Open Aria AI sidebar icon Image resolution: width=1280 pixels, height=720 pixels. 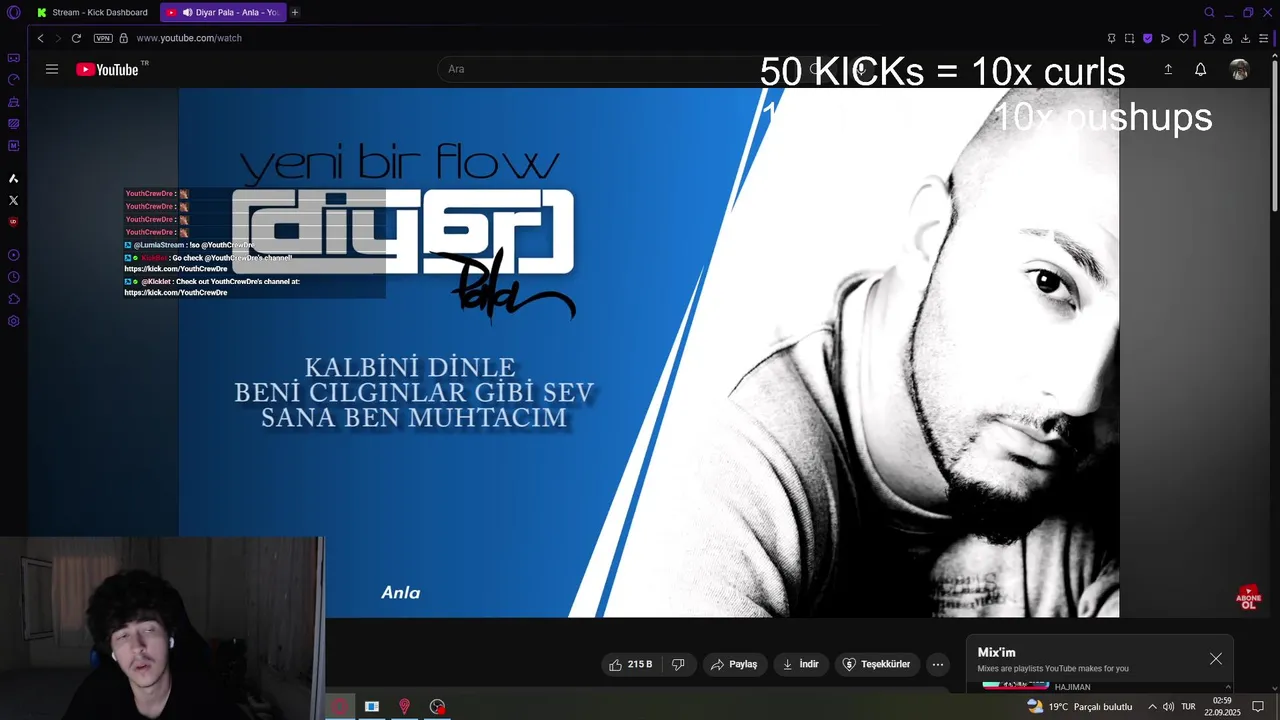[14, 178]
